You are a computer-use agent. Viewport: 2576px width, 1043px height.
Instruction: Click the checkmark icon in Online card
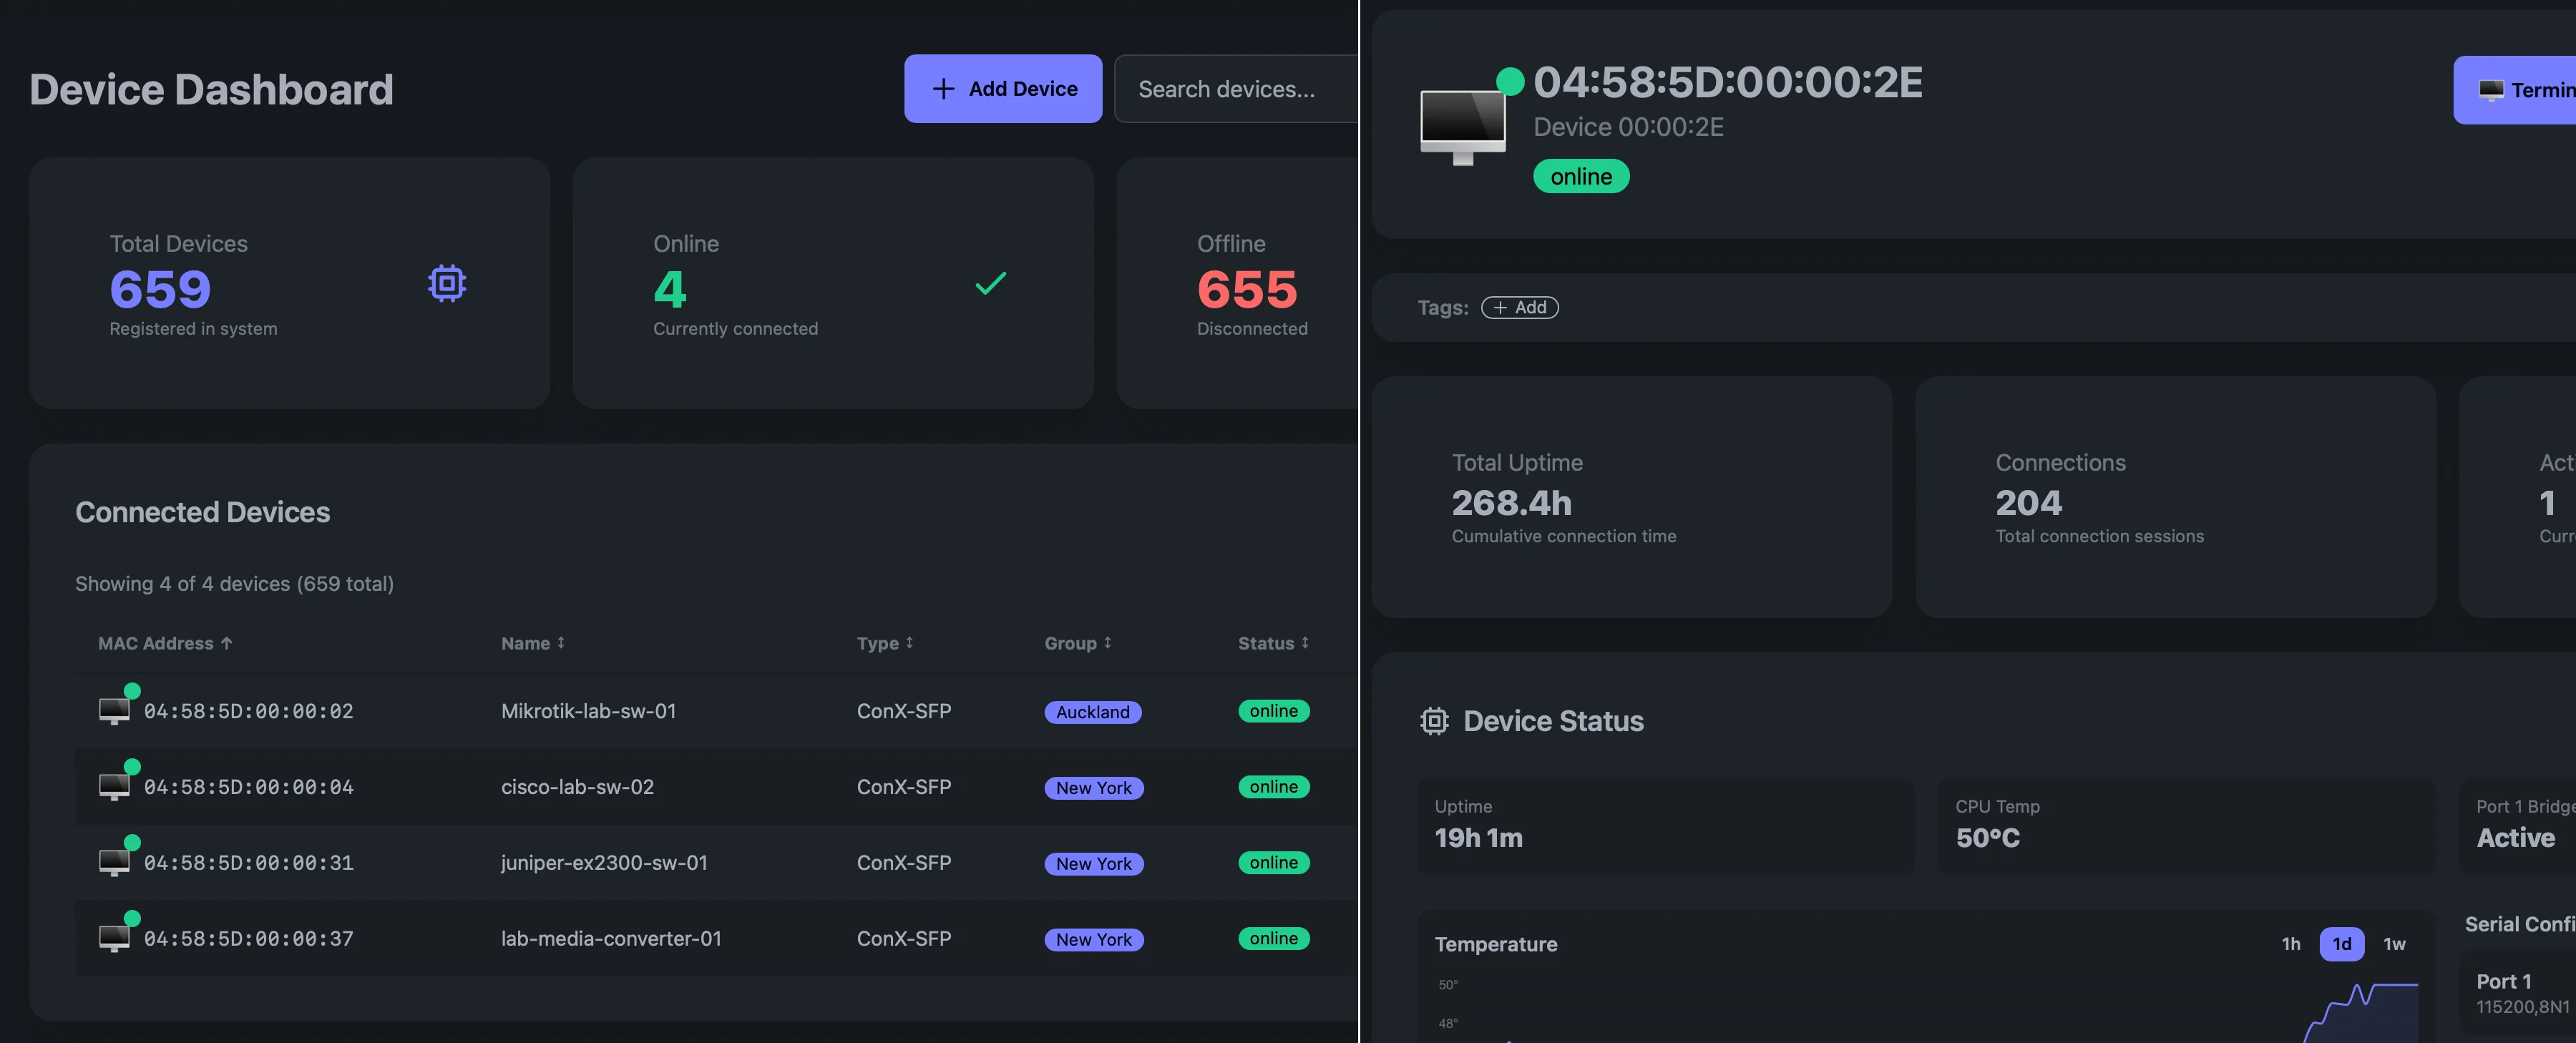990,284
